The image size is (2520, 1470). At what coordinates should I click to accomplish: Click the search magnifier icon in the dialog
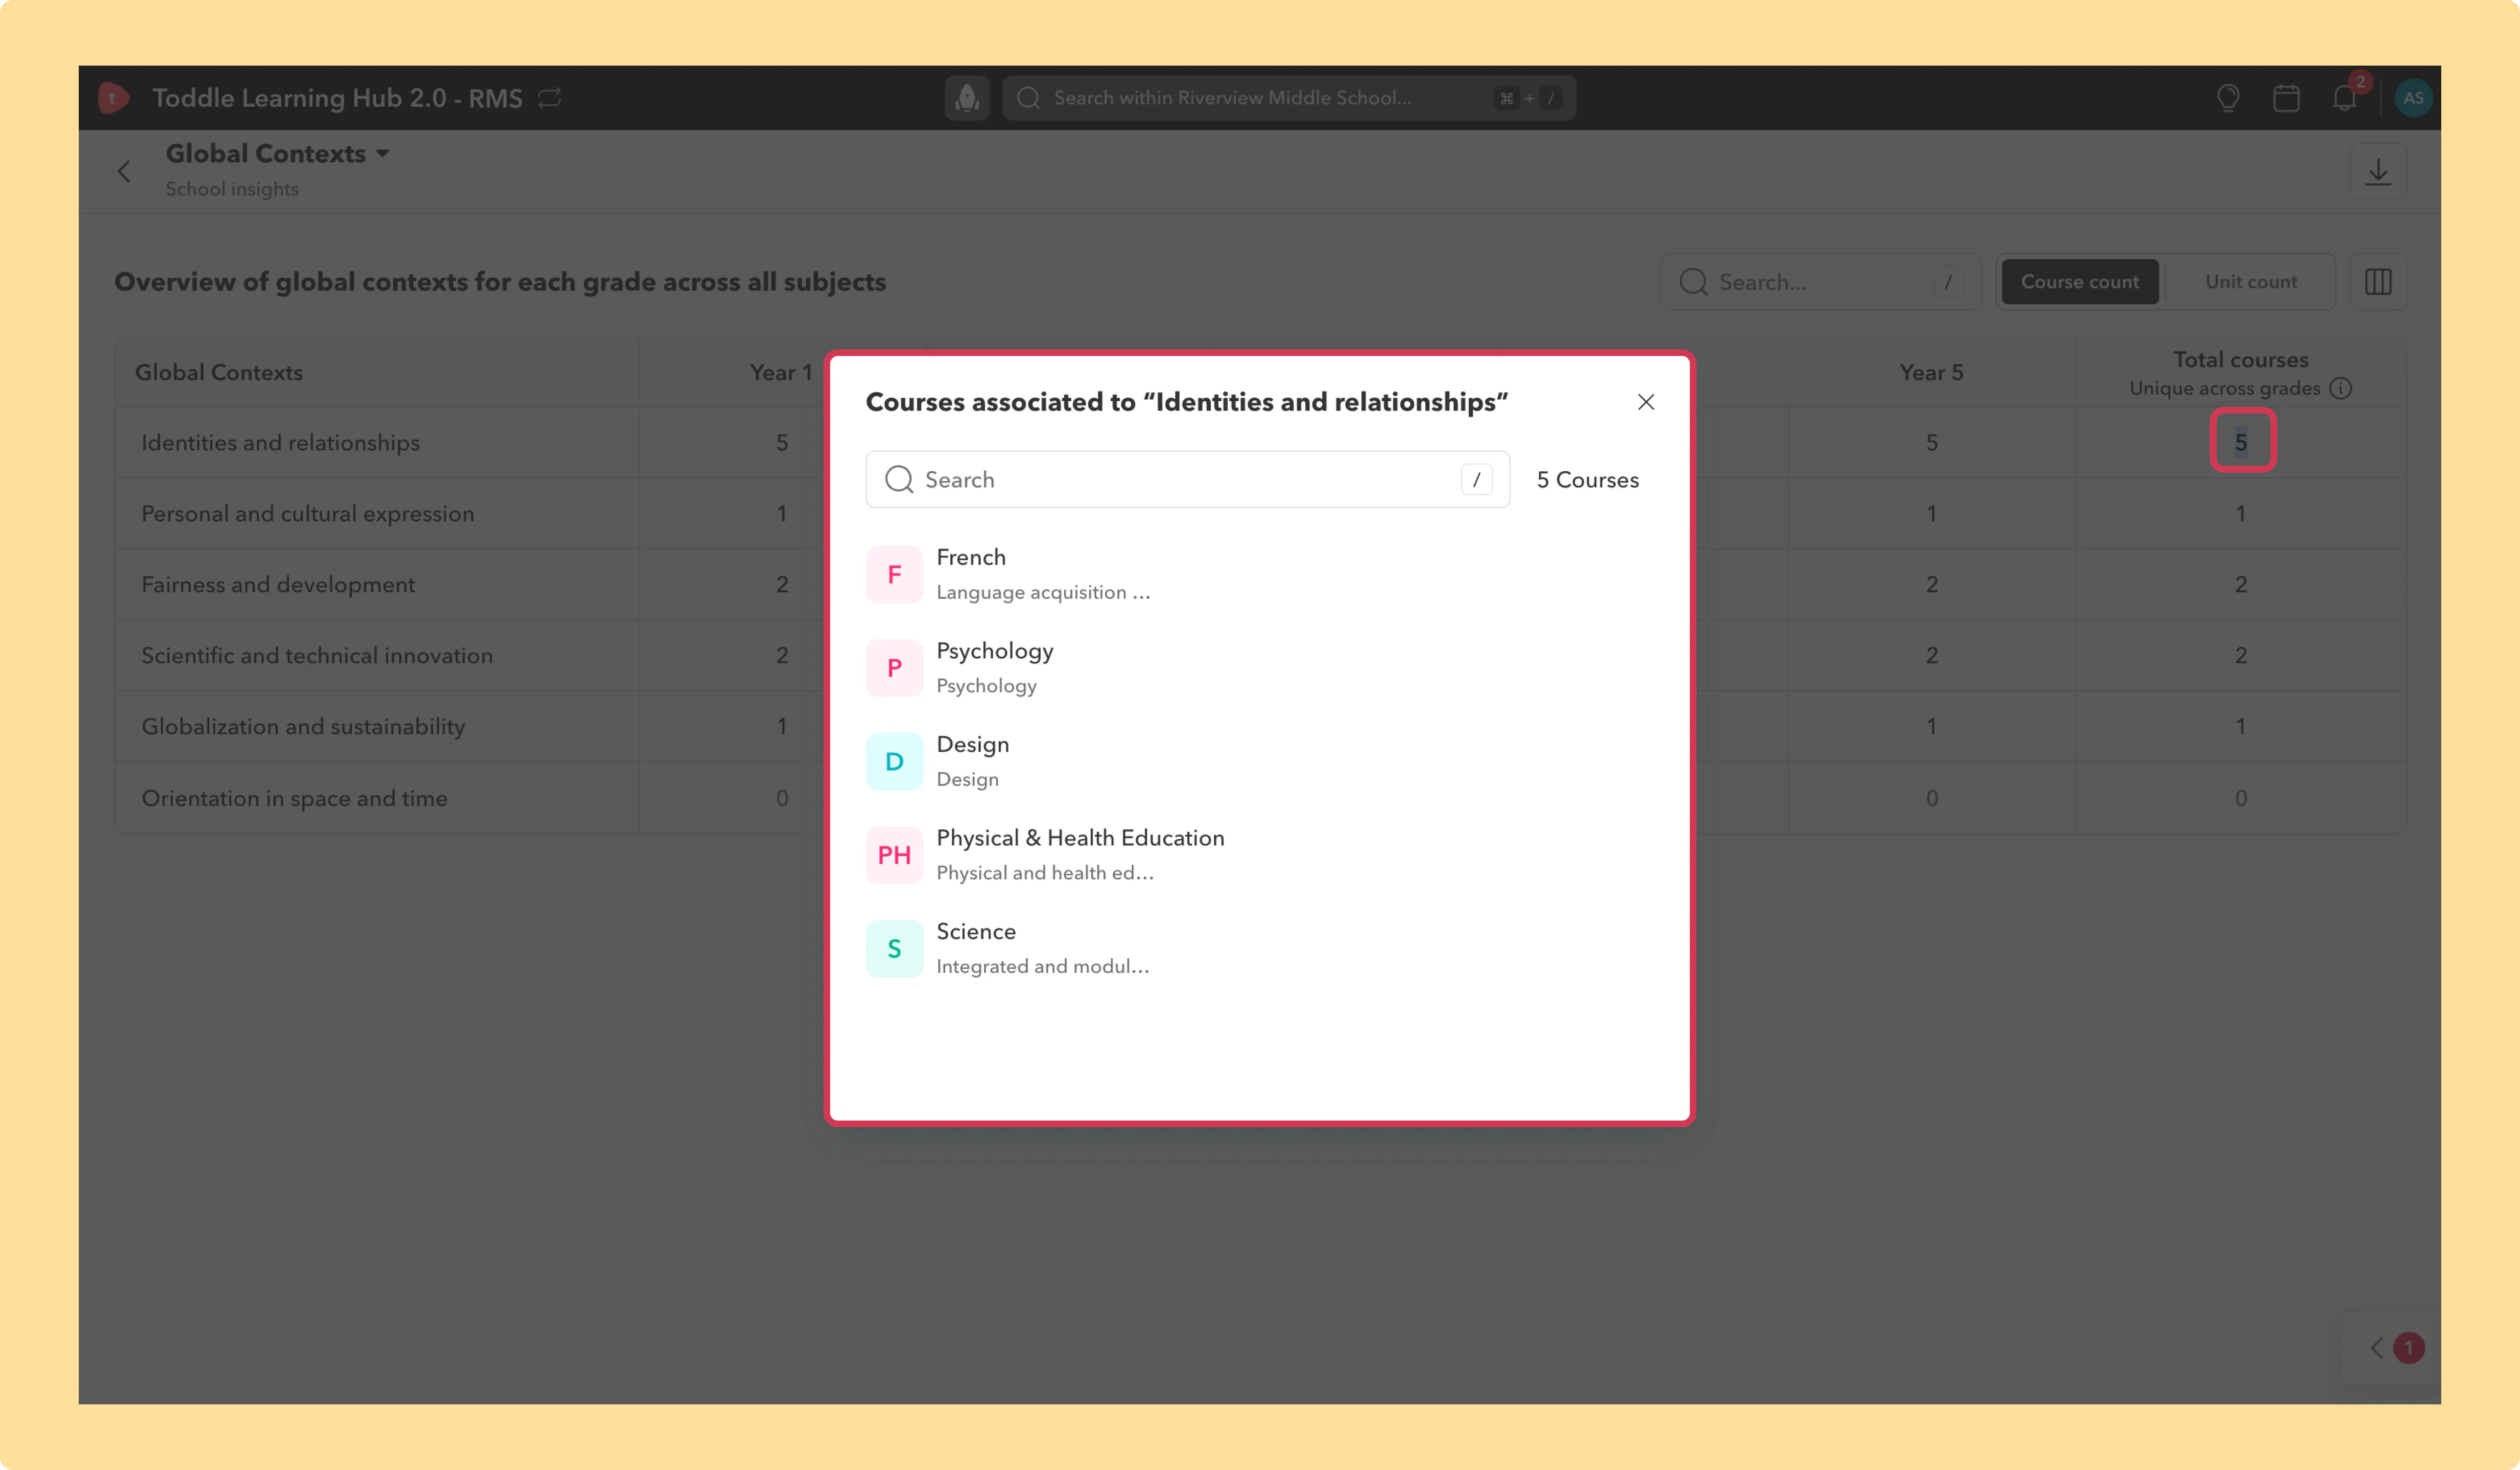pos(899,480)
